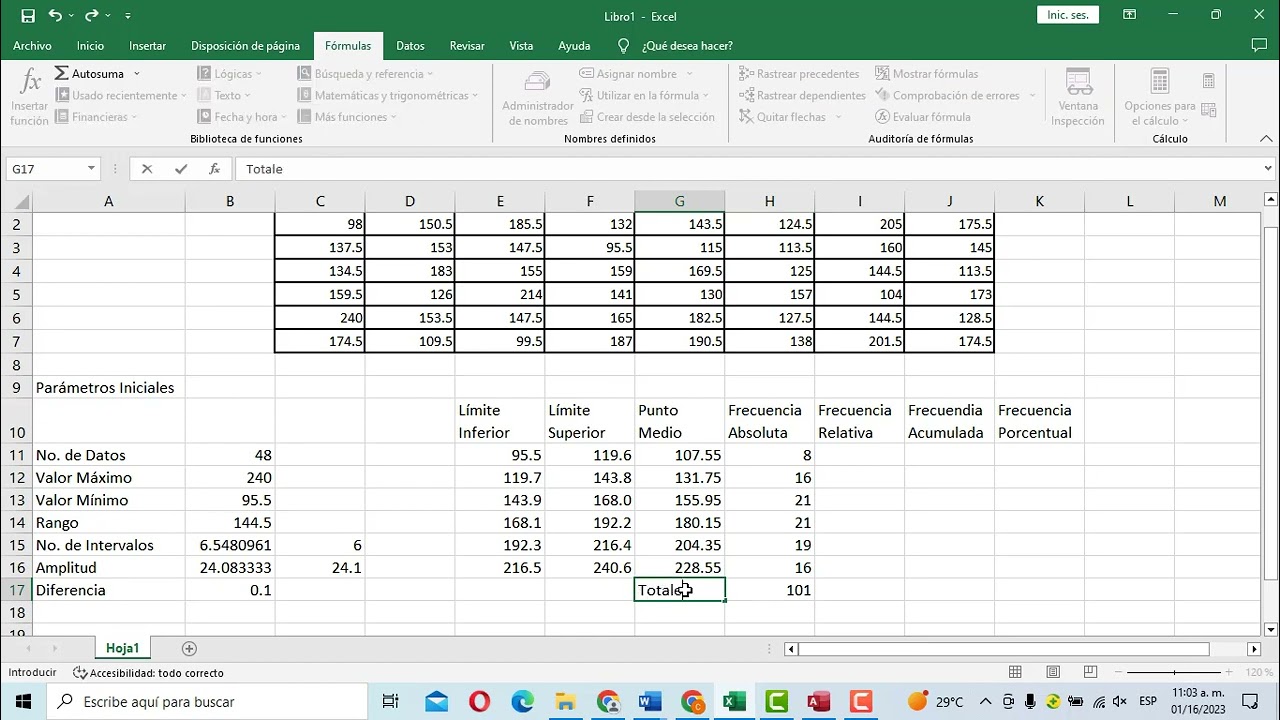The height and width of the screenshot is (720, 1280).
Task: Switch to Page Layout view icon
Action: click(1053, 672)
